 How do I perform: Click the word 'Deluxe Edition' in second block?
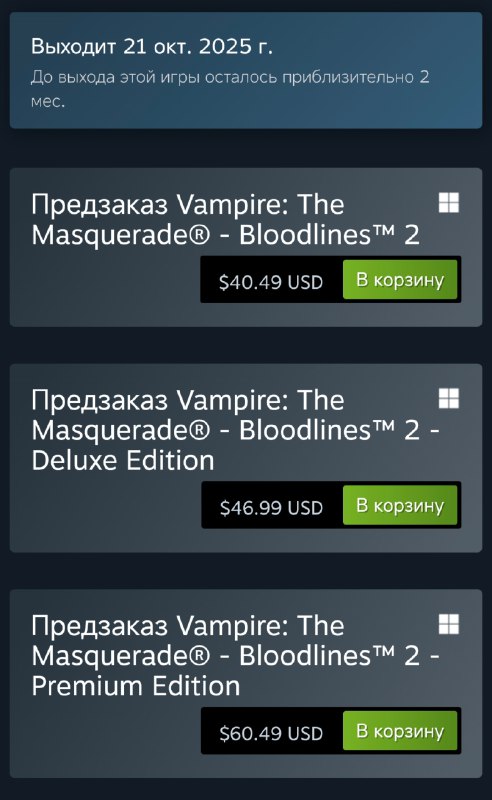pyautogui.click(x=122, y=461)
